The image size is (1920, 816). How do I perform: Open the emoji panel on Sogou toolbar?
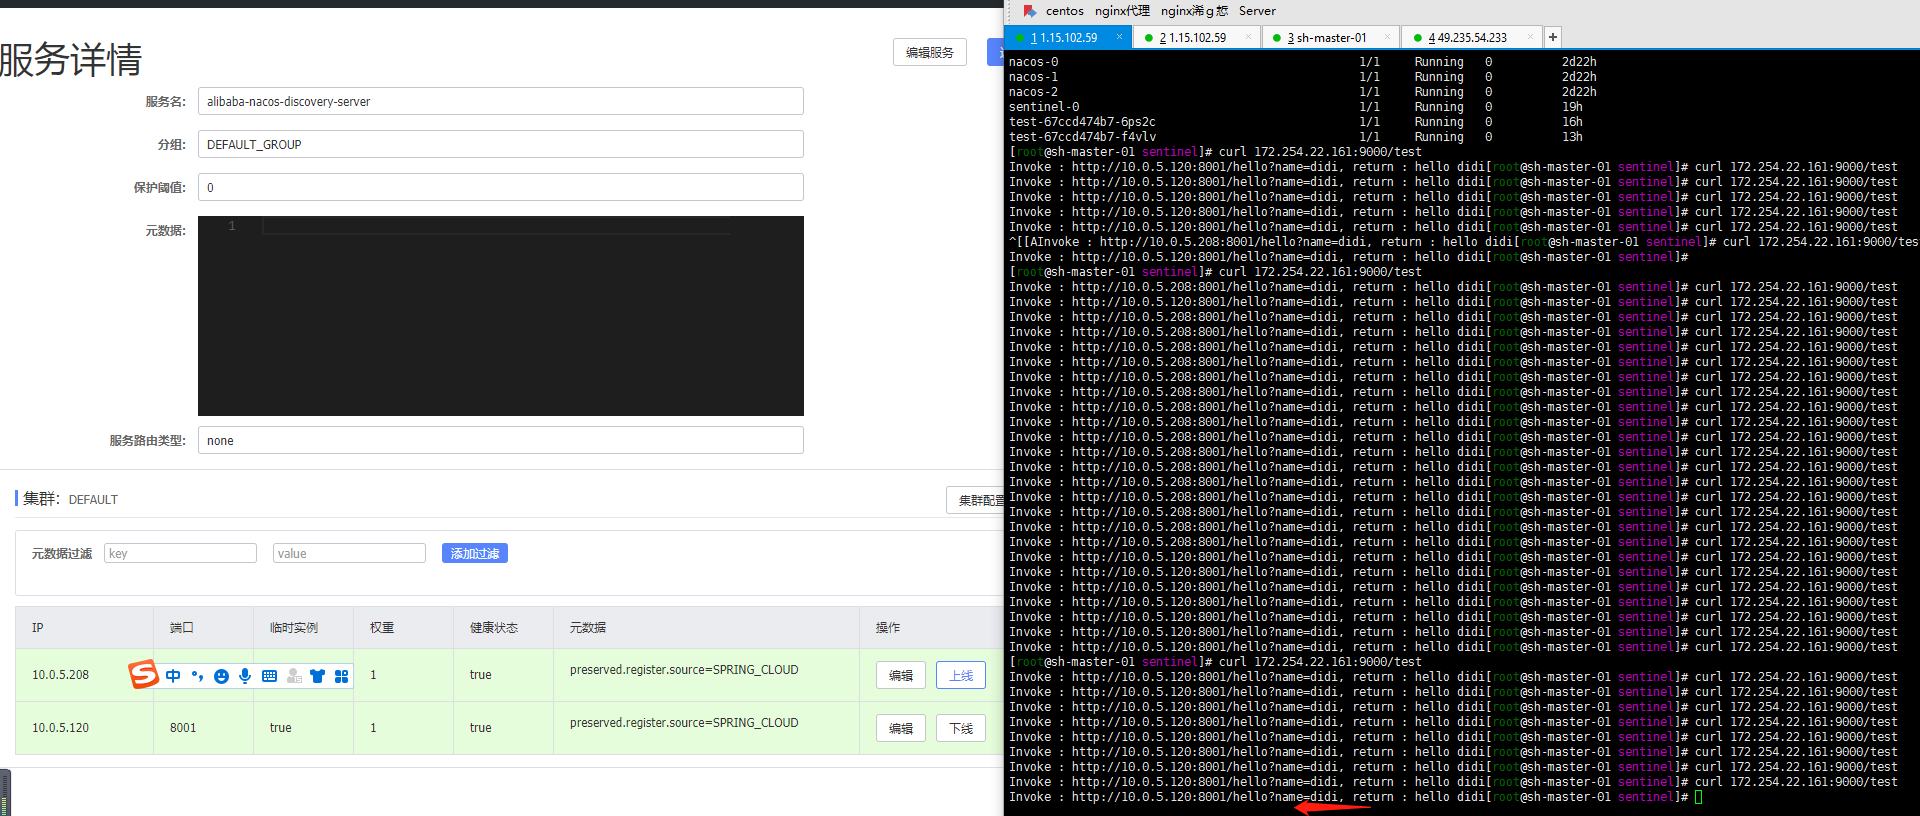221,676
